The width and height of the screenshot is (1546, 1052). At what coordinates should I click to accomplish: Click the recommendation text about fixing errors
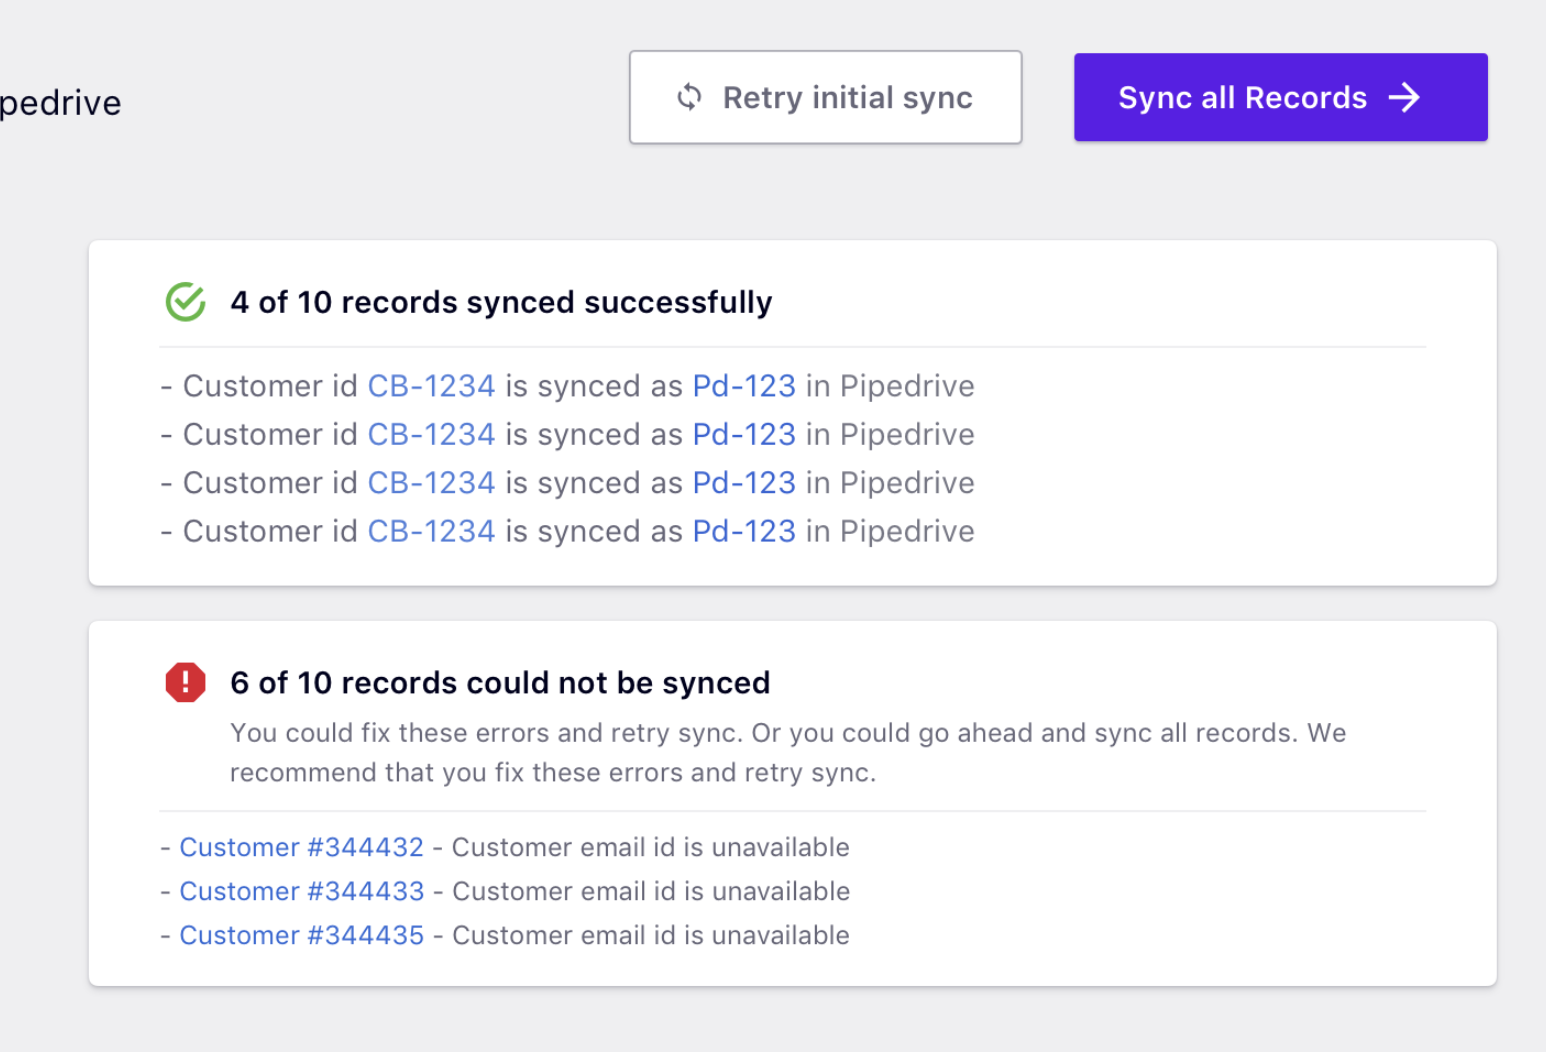point(787,752)
